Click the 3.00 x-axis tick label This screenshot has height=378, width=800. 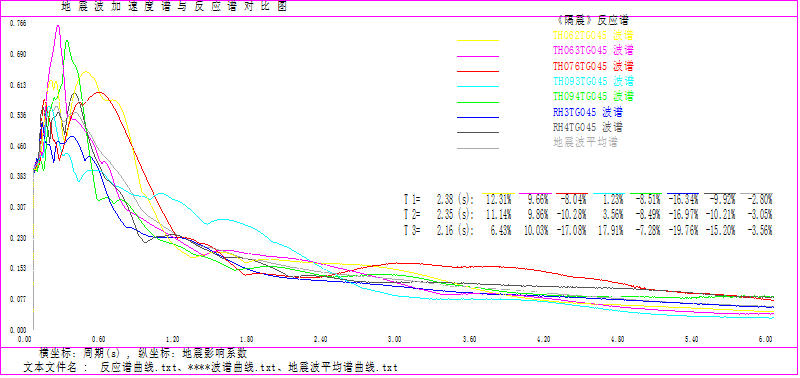(395, 338)
